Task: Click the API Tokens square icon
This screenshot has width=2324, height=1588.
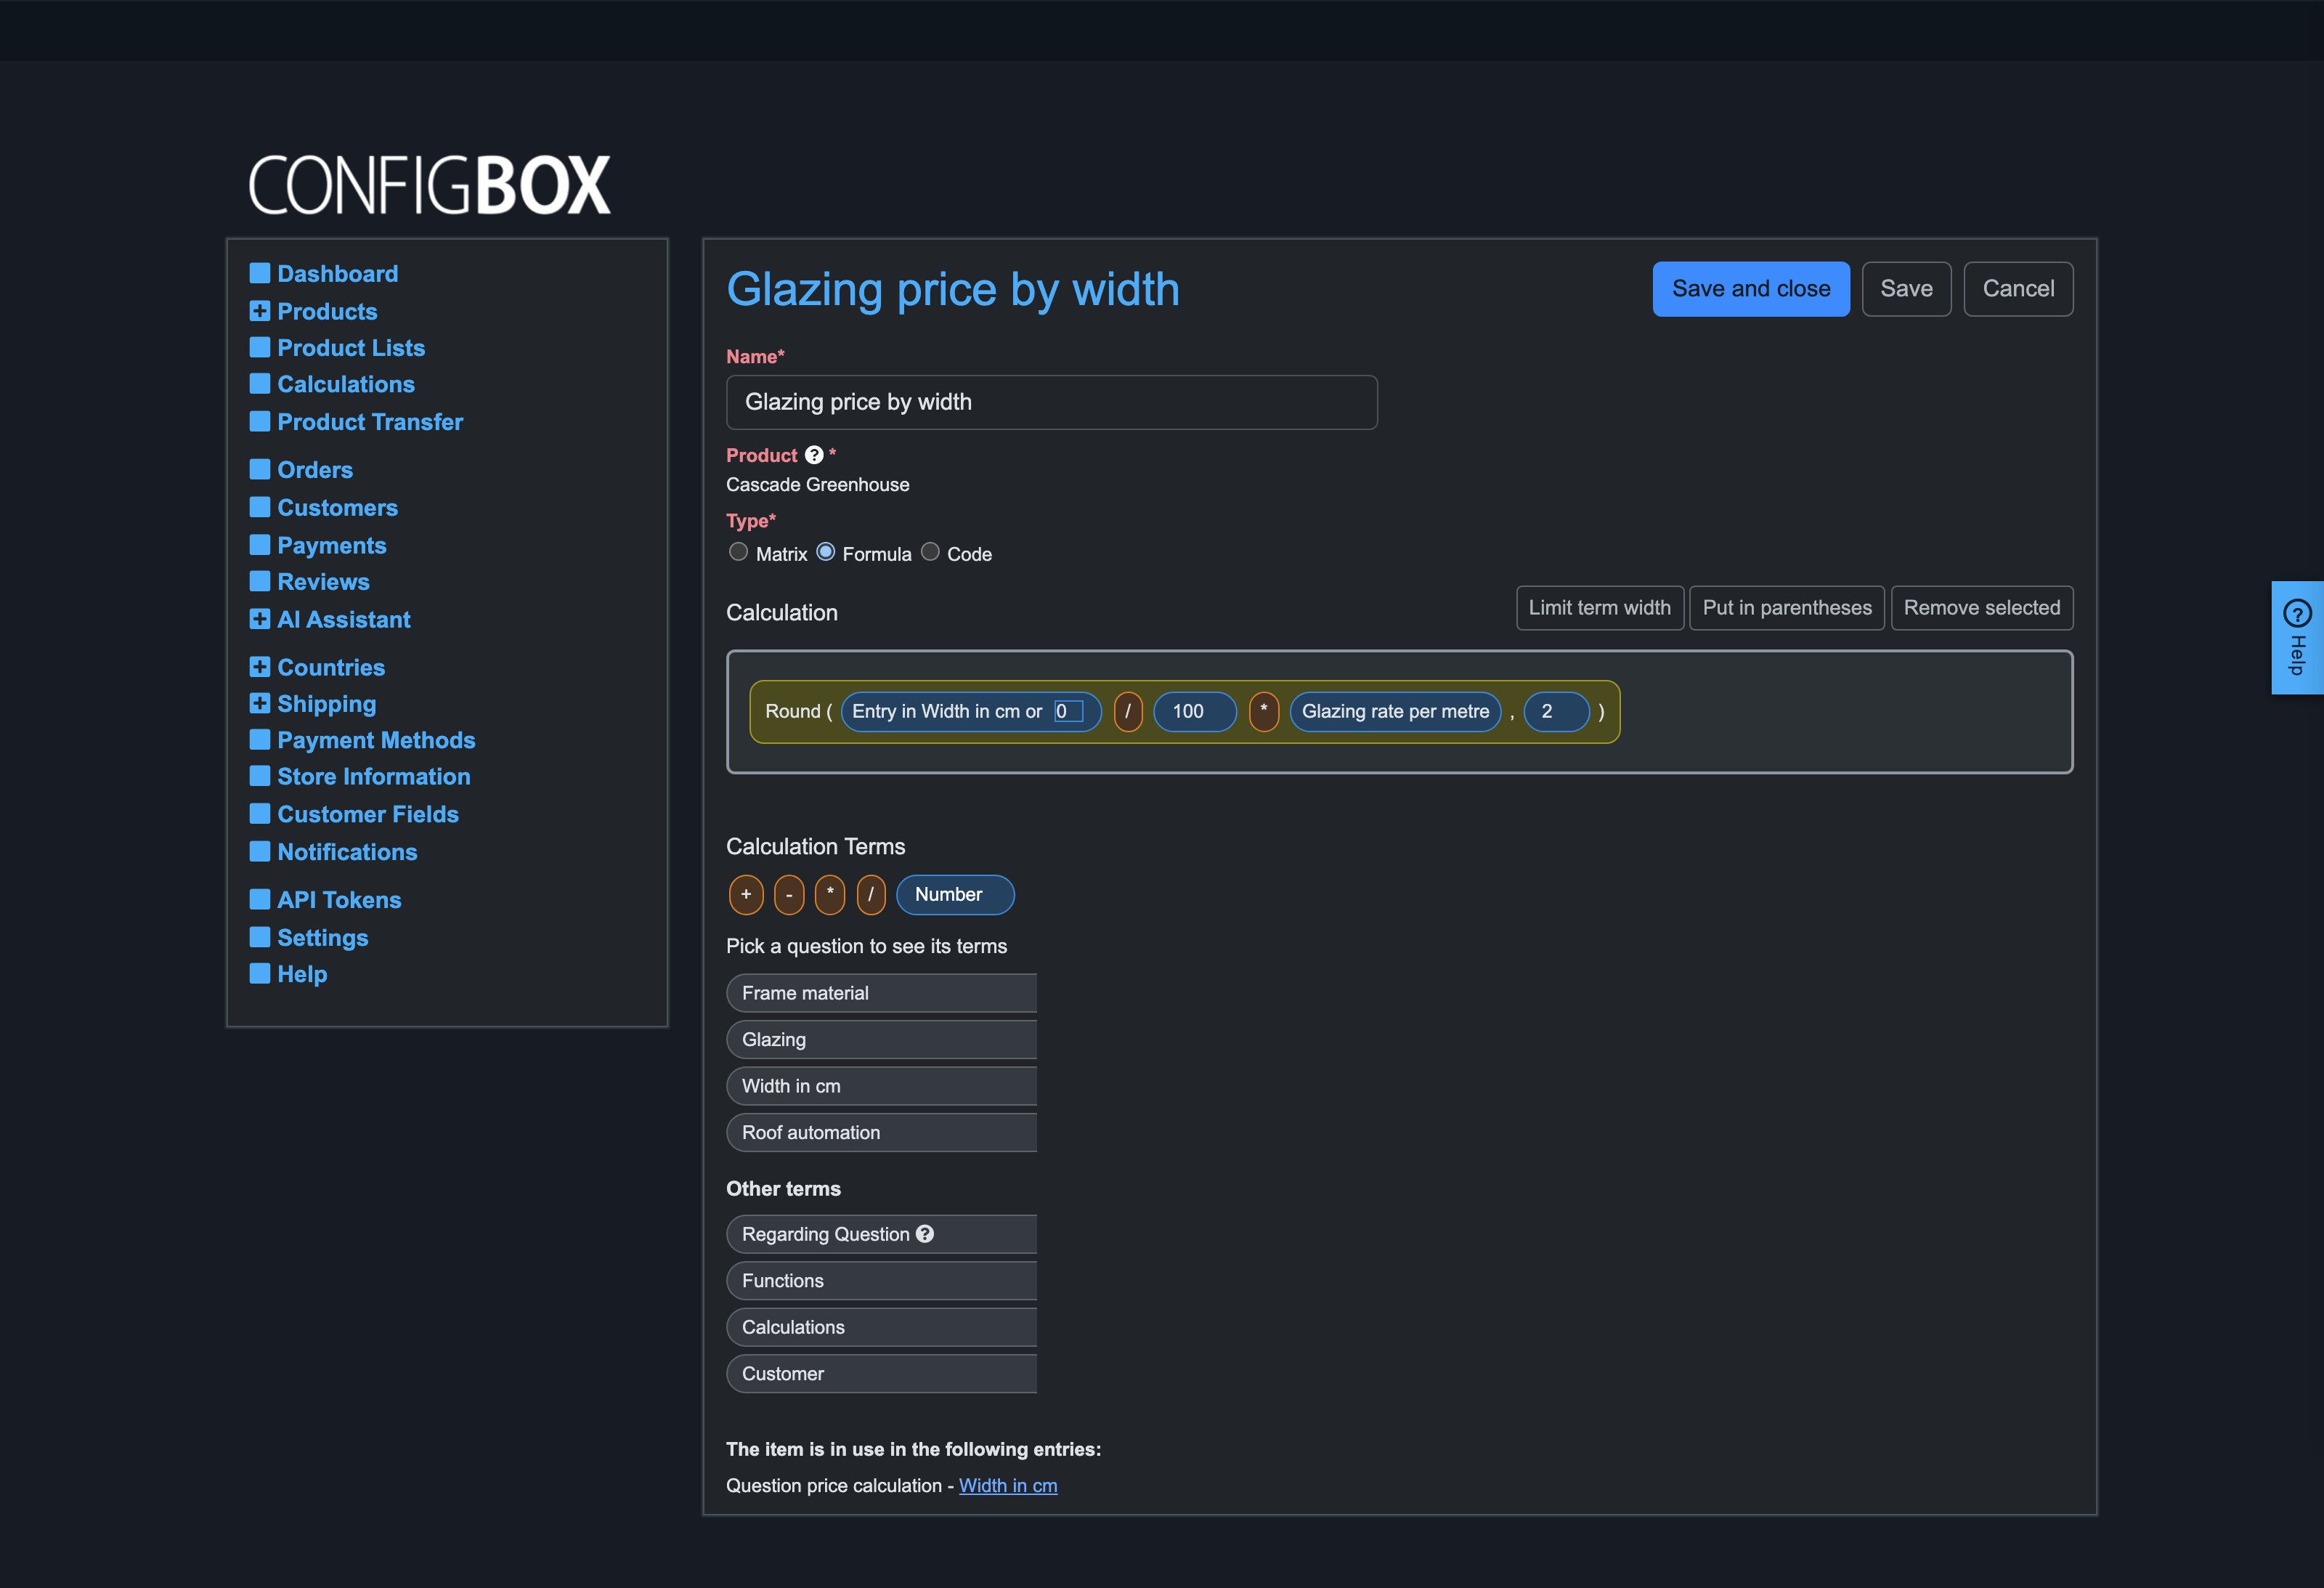Action: 260,899
